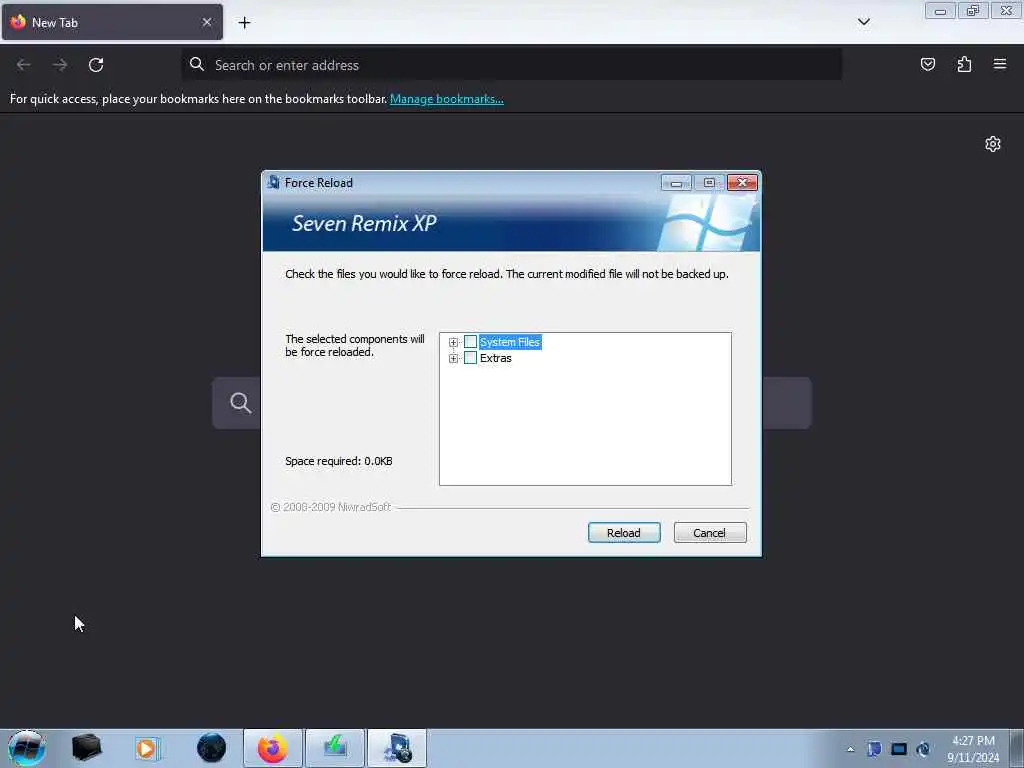Viewport: 1024px width, 768px height.
Task: Close the New Tab tab
Action: tap(206, 22)
